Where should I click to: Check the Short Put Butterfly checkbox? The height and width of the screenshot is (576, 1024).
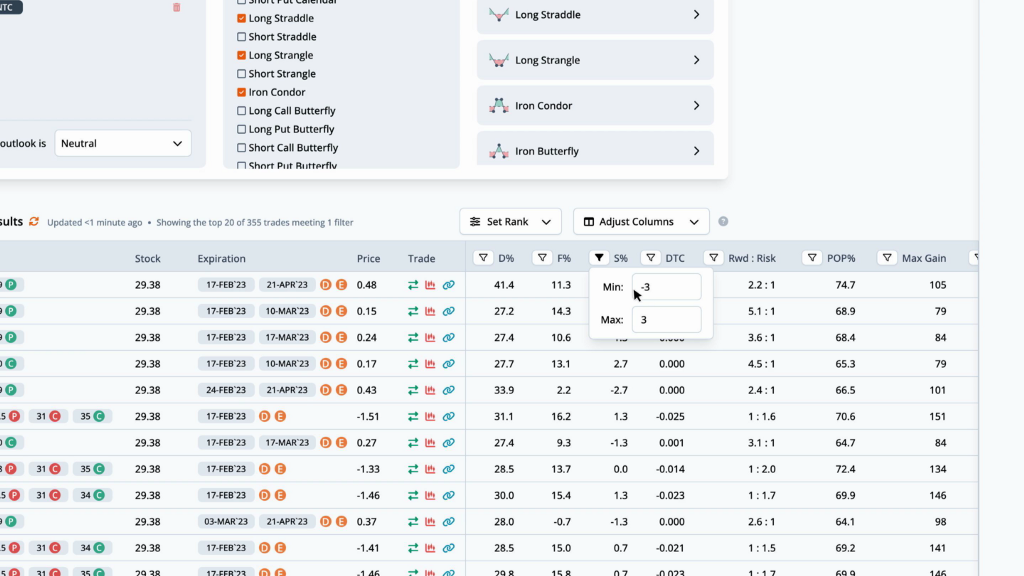click(242, 165)
